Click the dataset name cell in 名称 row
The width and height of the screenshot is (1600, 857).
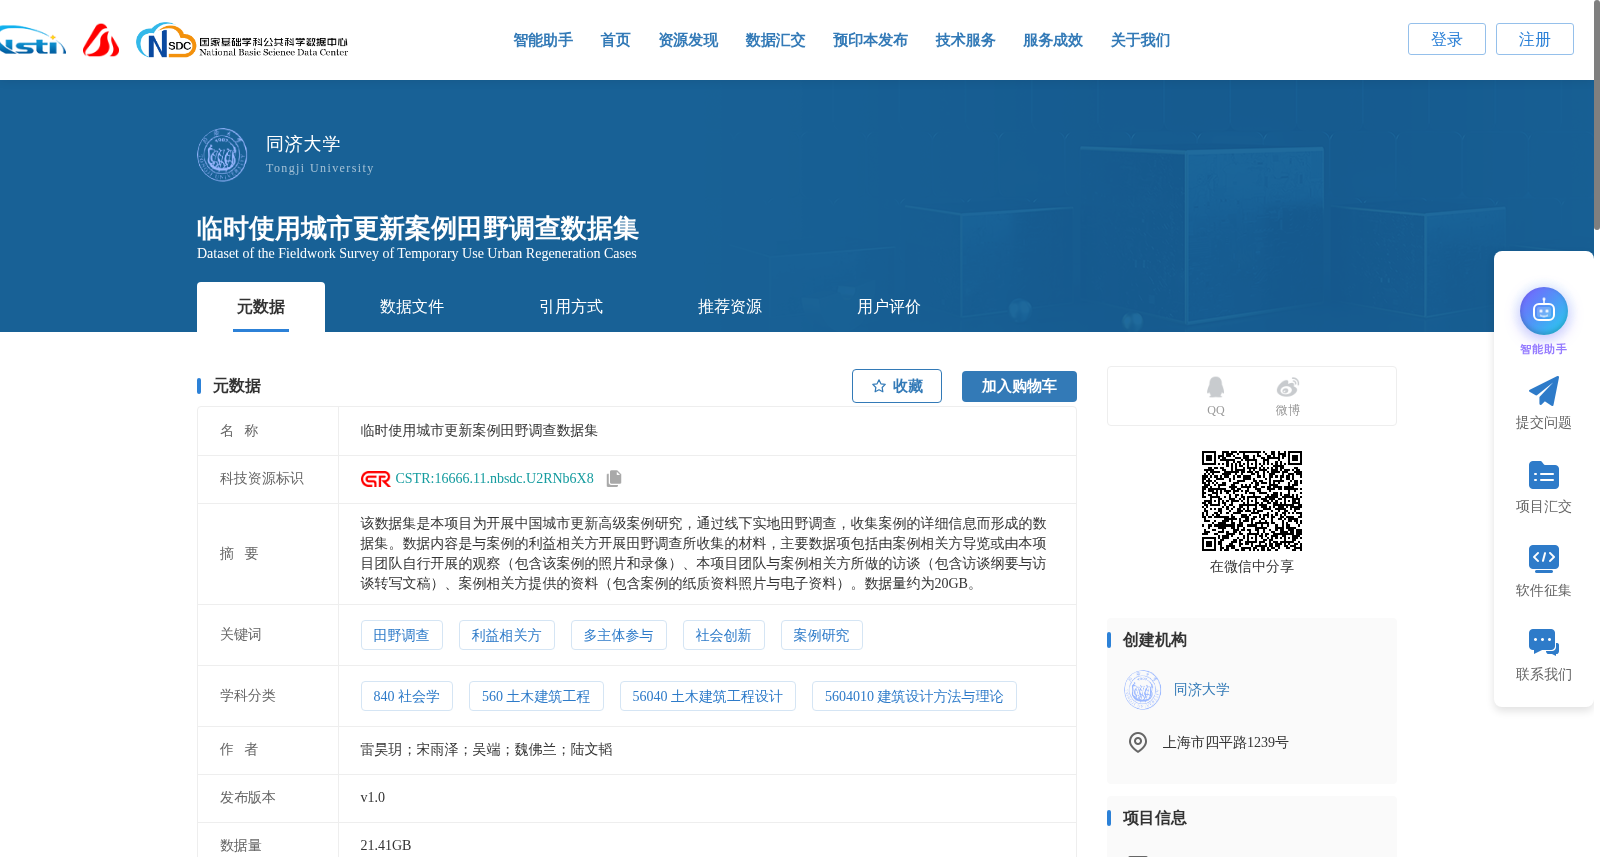707,431
